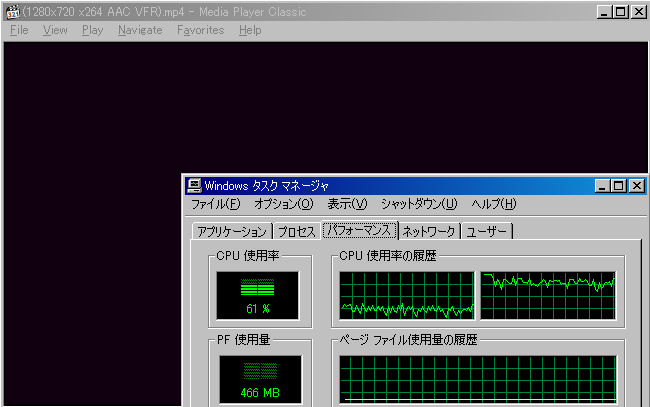Open the オプション(O) menu in Task Manager
650x407 pixels.
[x=284, y=204]
